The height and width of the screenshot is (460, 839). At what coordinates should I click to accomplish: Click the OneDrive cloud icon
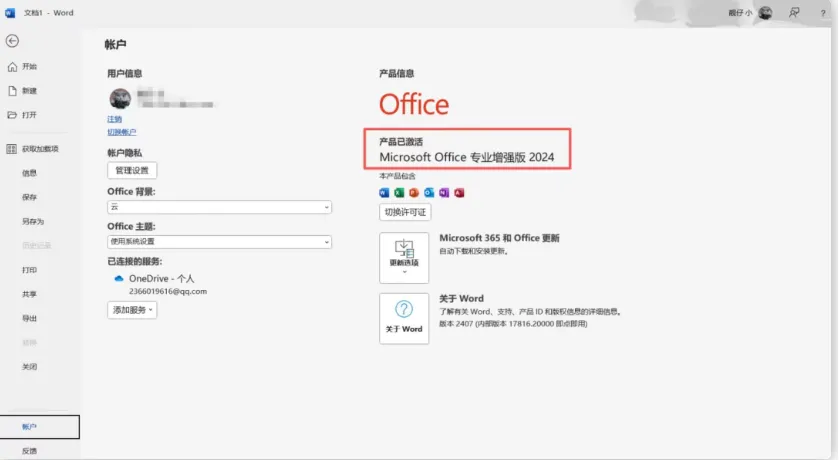pos(119,279)
